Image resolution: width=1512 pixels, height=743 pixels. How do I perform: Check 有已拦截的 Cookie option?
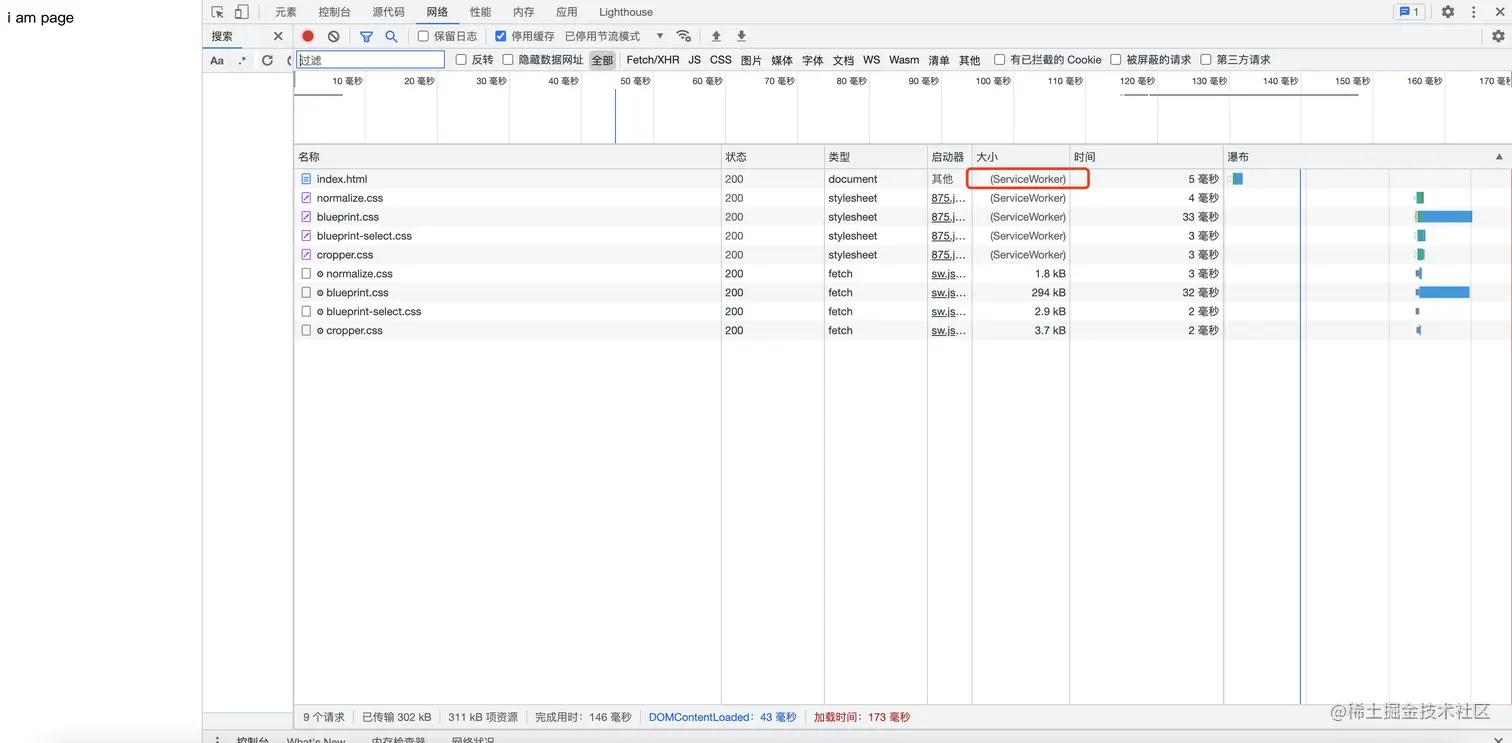pos(999,60)
